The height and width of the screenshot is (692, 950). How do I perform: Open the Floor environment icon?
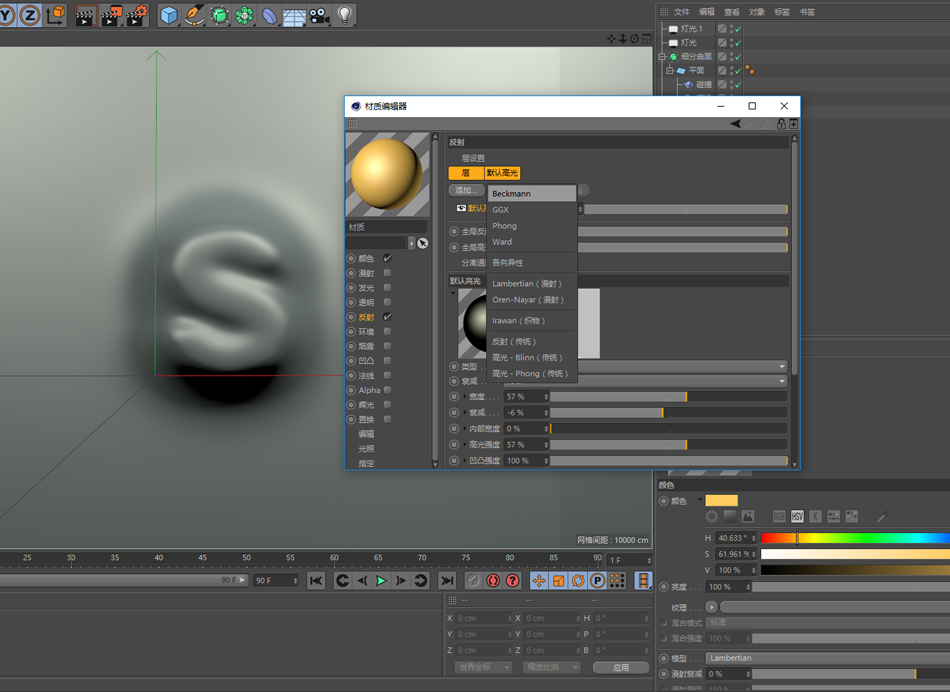click(294, 15)
